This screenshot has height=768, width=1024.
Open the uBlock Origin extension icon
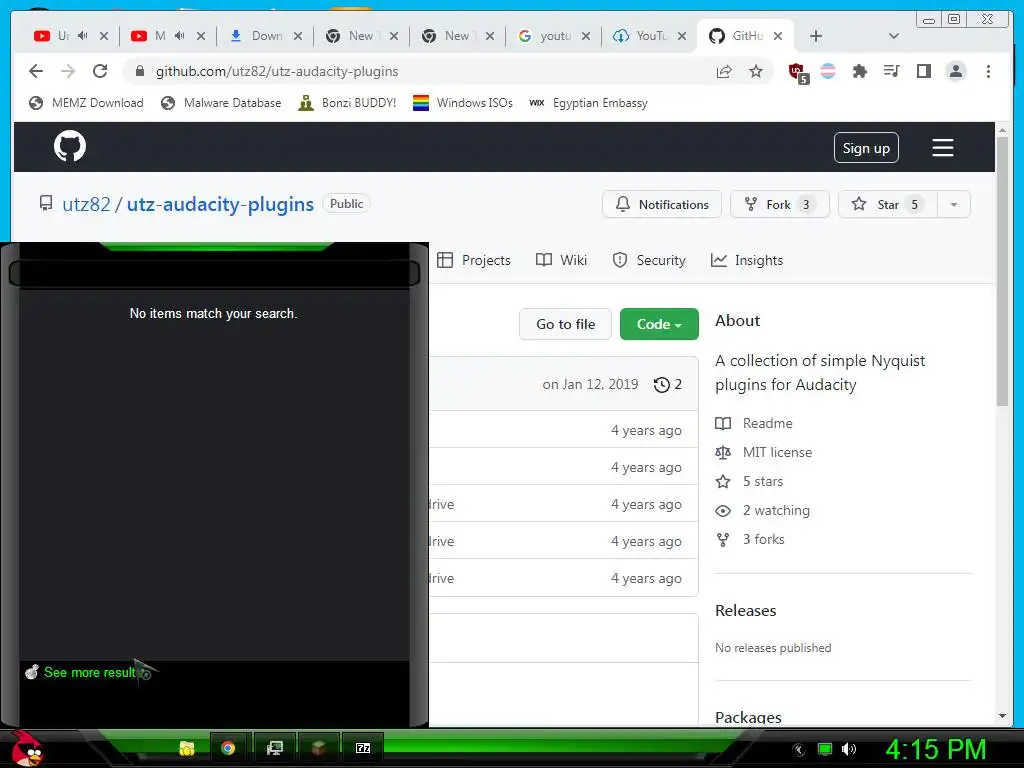point(797,72)
